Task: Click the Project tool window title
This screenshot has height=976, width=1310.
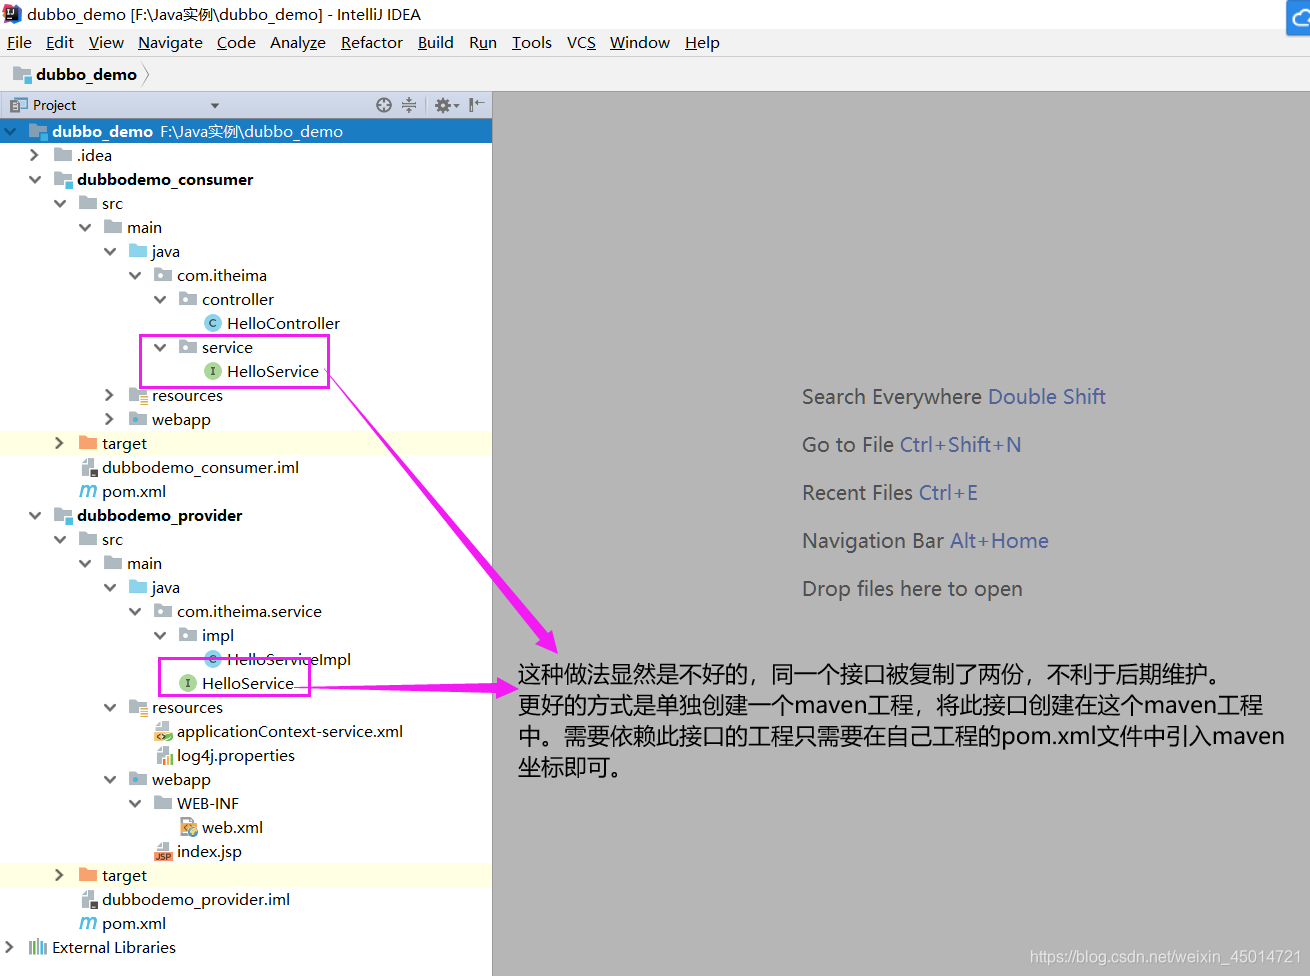Action: [54, 105]
